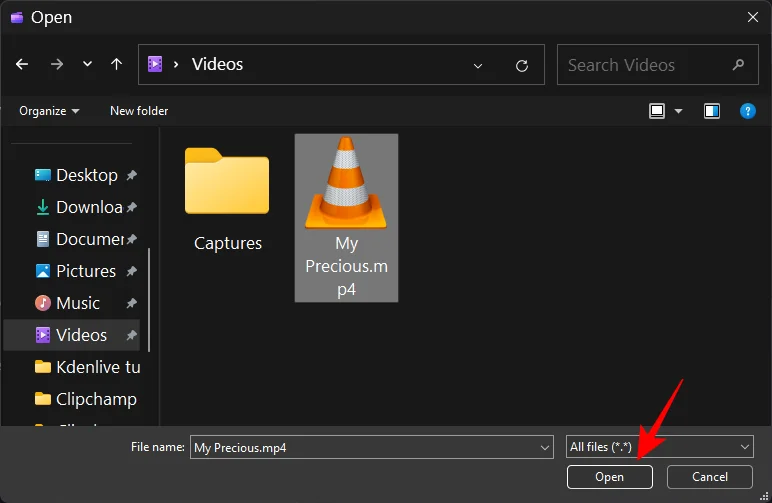Image resolution: width=772 pixels, height=503 pixels.
Task: Select the My Precious.mp4 VLC file
Action: (x=346, y=217)
